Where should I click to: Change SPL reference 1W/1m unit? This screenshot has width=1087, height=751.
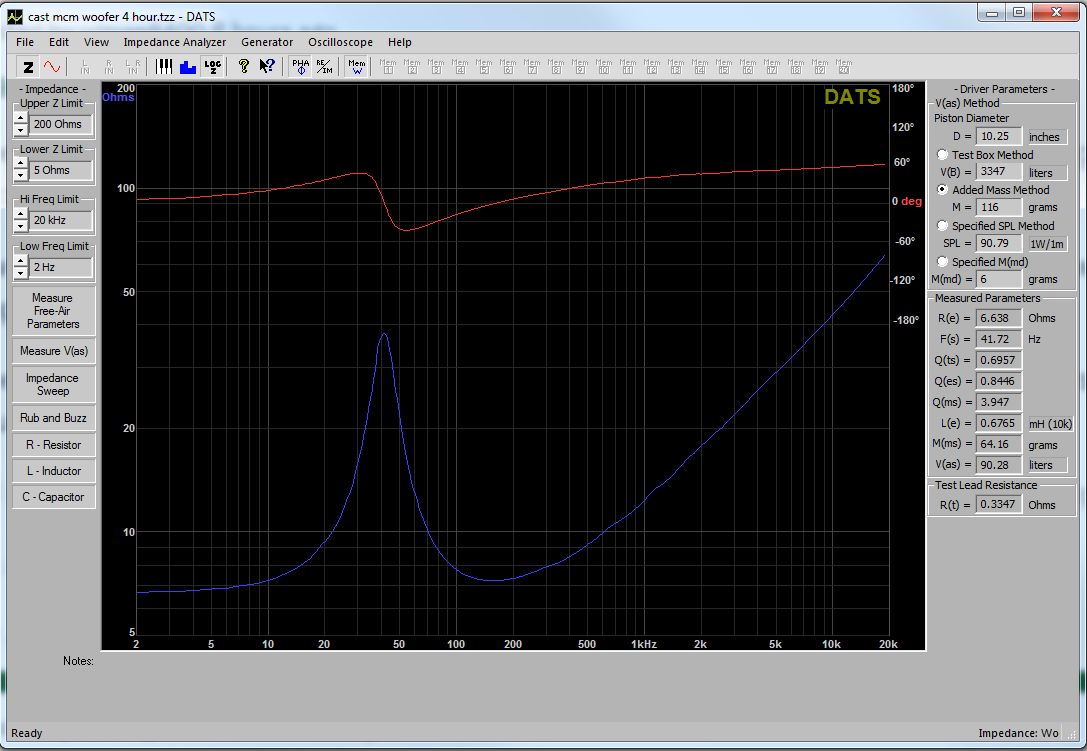[x=1046, y=243]
